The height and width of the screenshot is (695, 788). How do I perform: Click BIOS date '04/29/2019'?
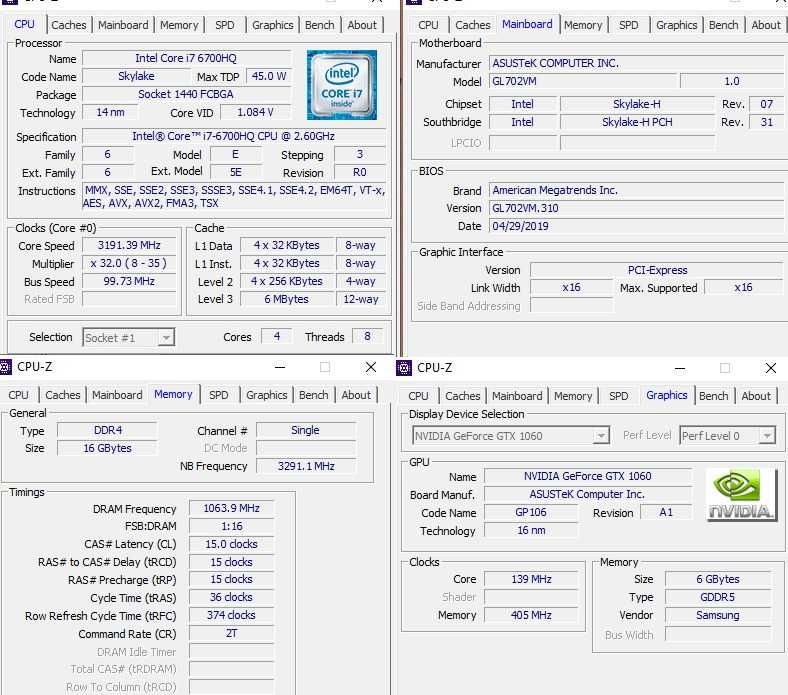tap(638, 226)
